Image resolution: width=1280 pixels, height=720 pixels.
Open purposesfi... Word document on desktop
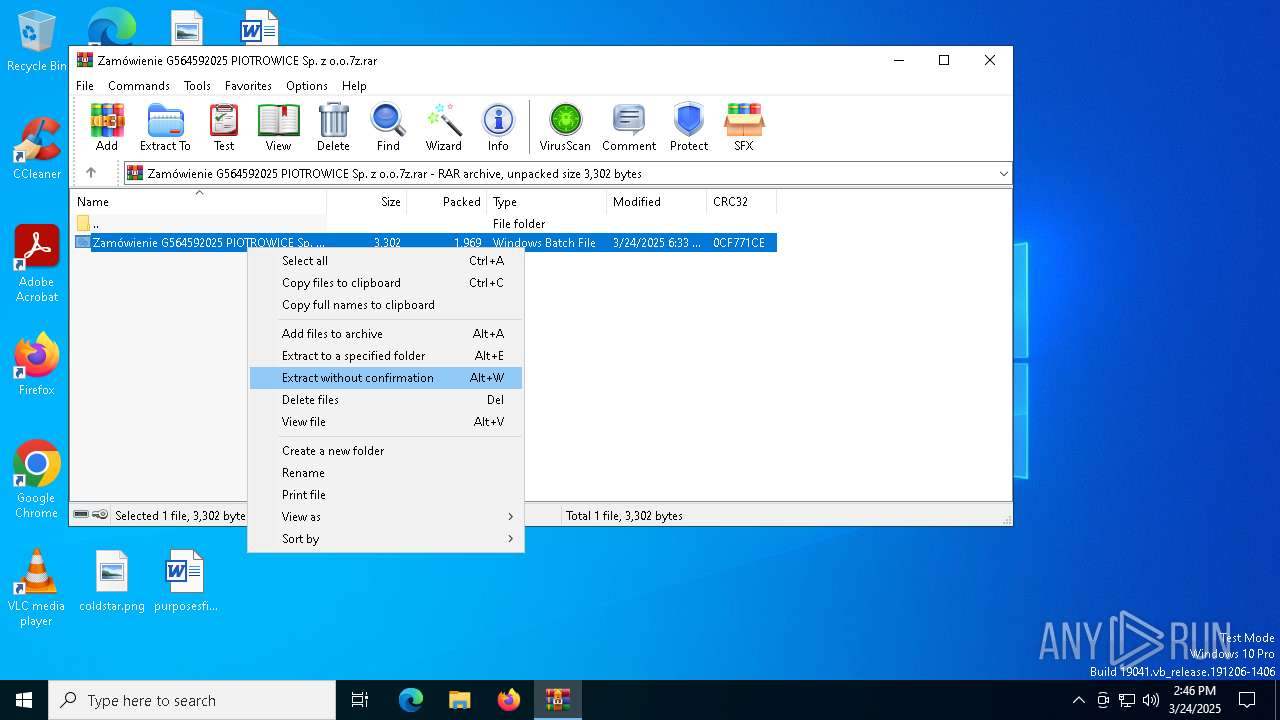tap(186, 581)
